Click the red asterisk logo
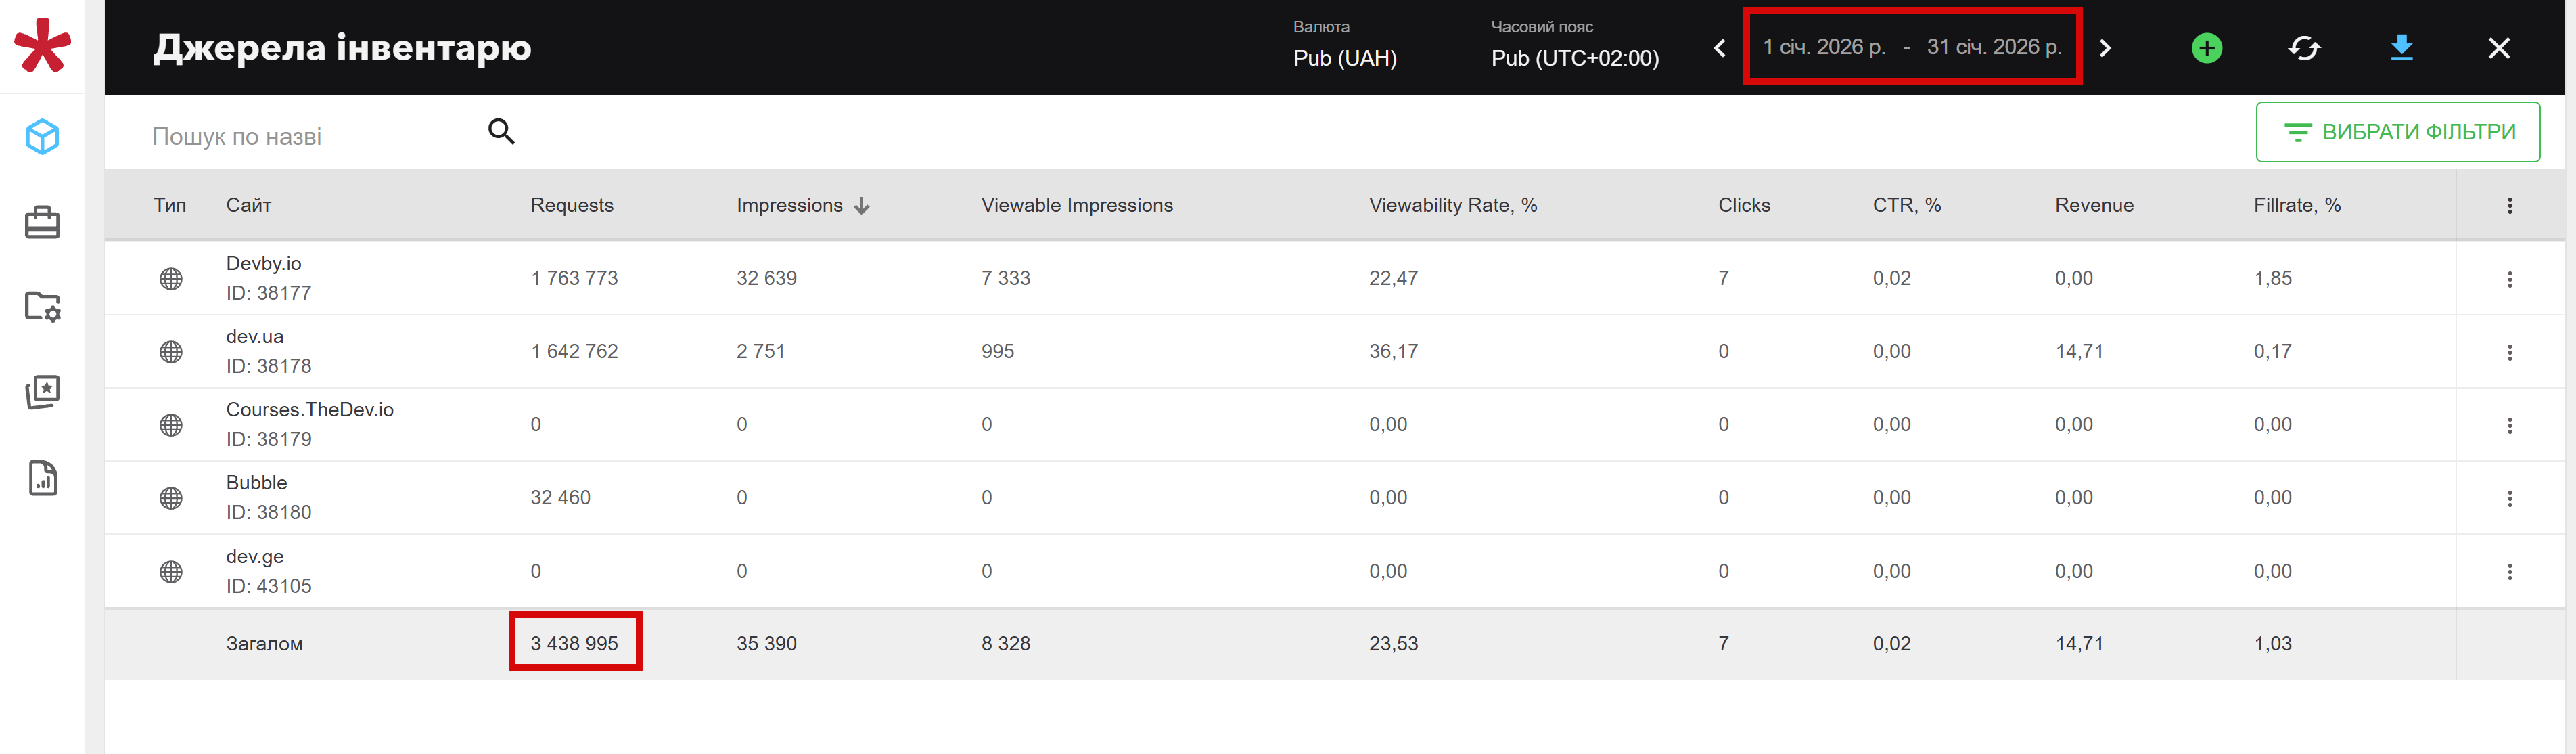2576x754 pixels. tap(42, 46)
